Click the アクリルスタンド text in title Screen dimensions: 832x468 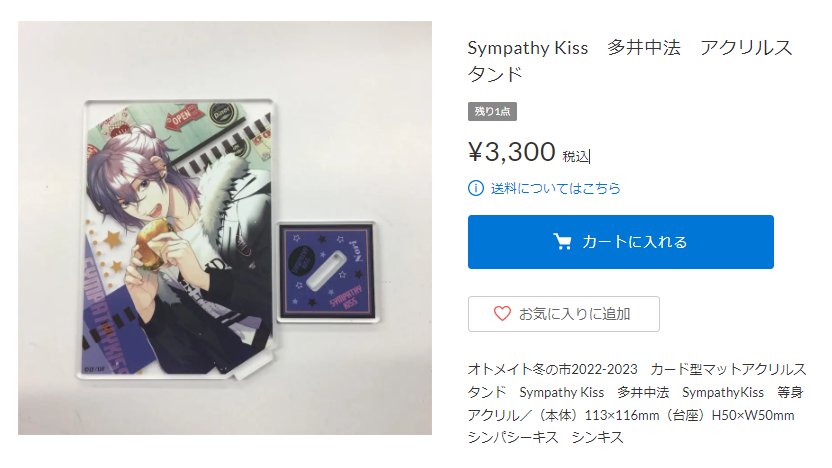[x=630, y=60]
